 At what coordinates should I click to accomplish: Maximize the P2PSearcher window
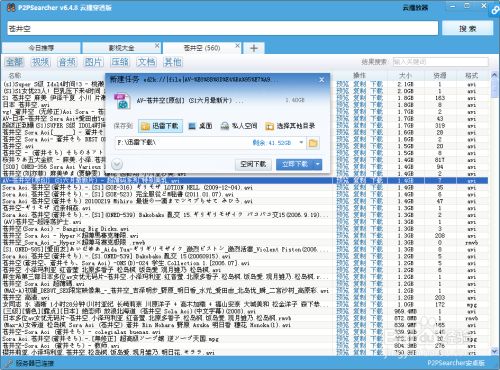(467, 6)
